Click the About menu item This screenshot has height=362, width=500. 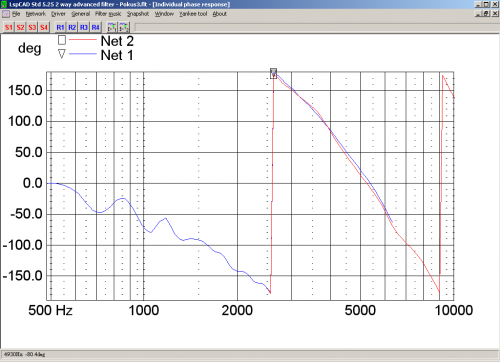(x=220, y=14)
